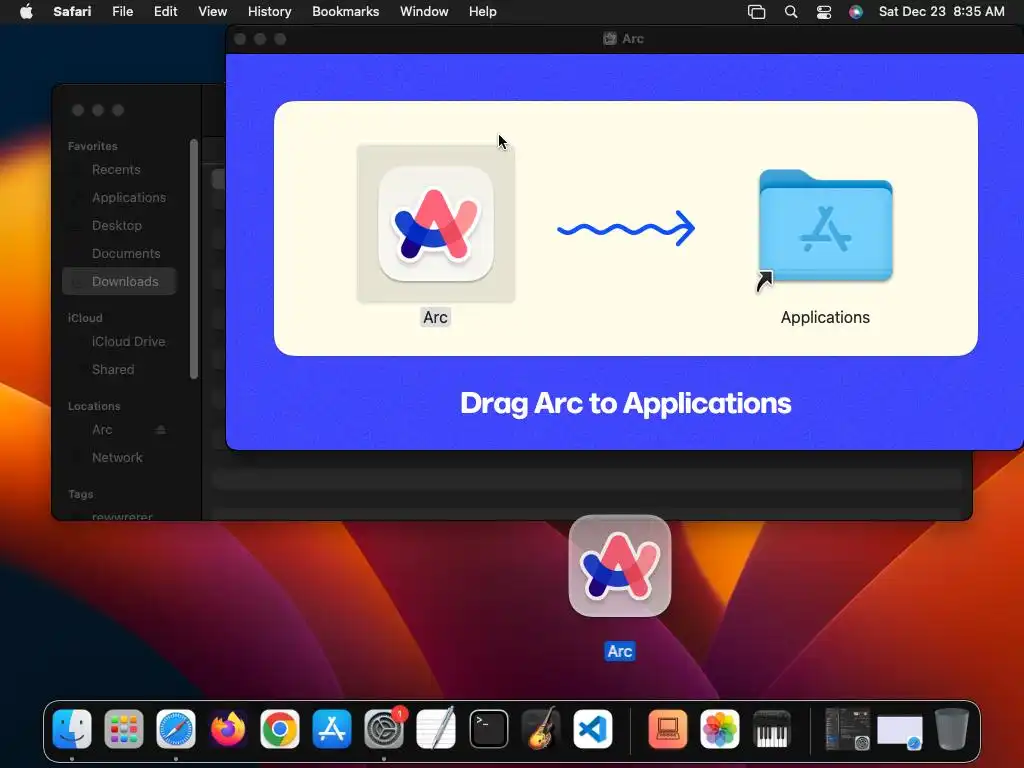Open Finder from the Dock

(72, 728)
